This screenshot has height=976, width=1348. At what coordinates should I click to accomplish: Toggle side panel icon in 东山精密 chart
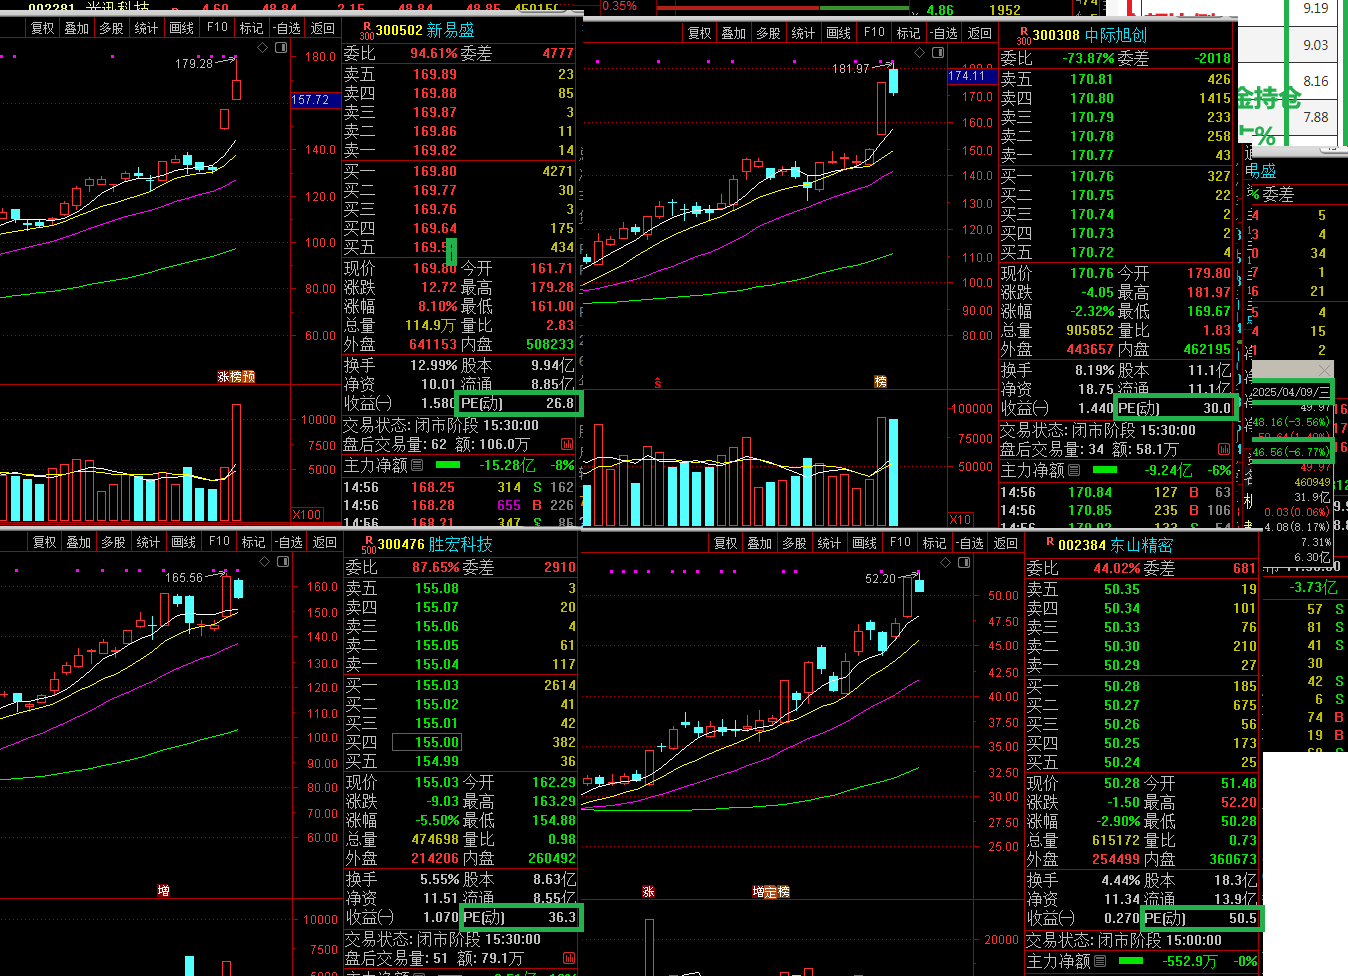964,563
